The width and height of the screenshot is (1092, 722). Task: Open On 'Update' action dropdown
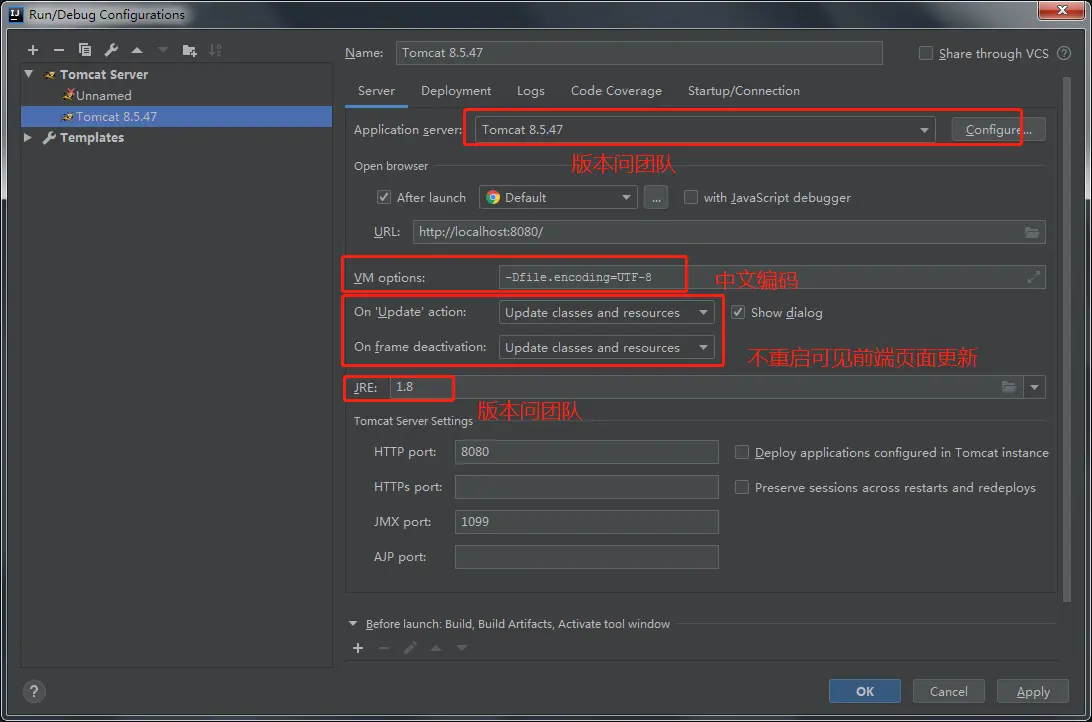coord(607,313)
